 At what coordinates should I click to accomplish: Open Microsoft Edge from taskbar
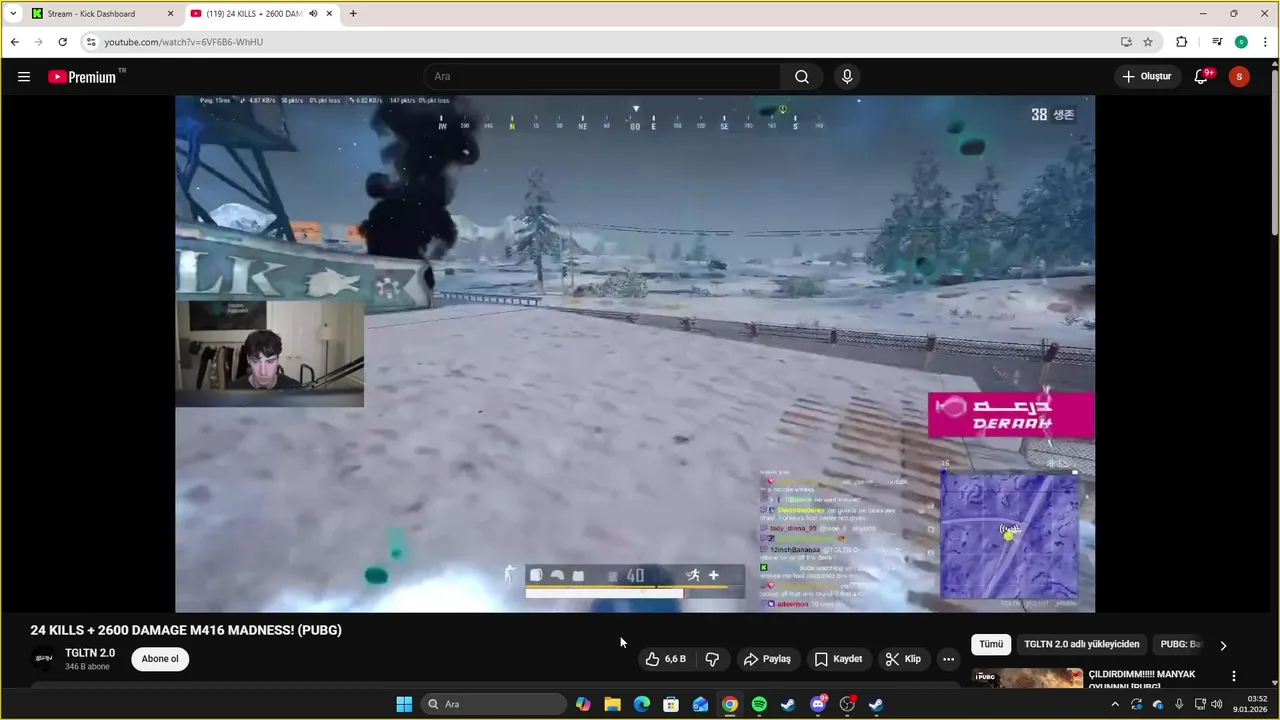pyautogui.click(x=642, y=704)
